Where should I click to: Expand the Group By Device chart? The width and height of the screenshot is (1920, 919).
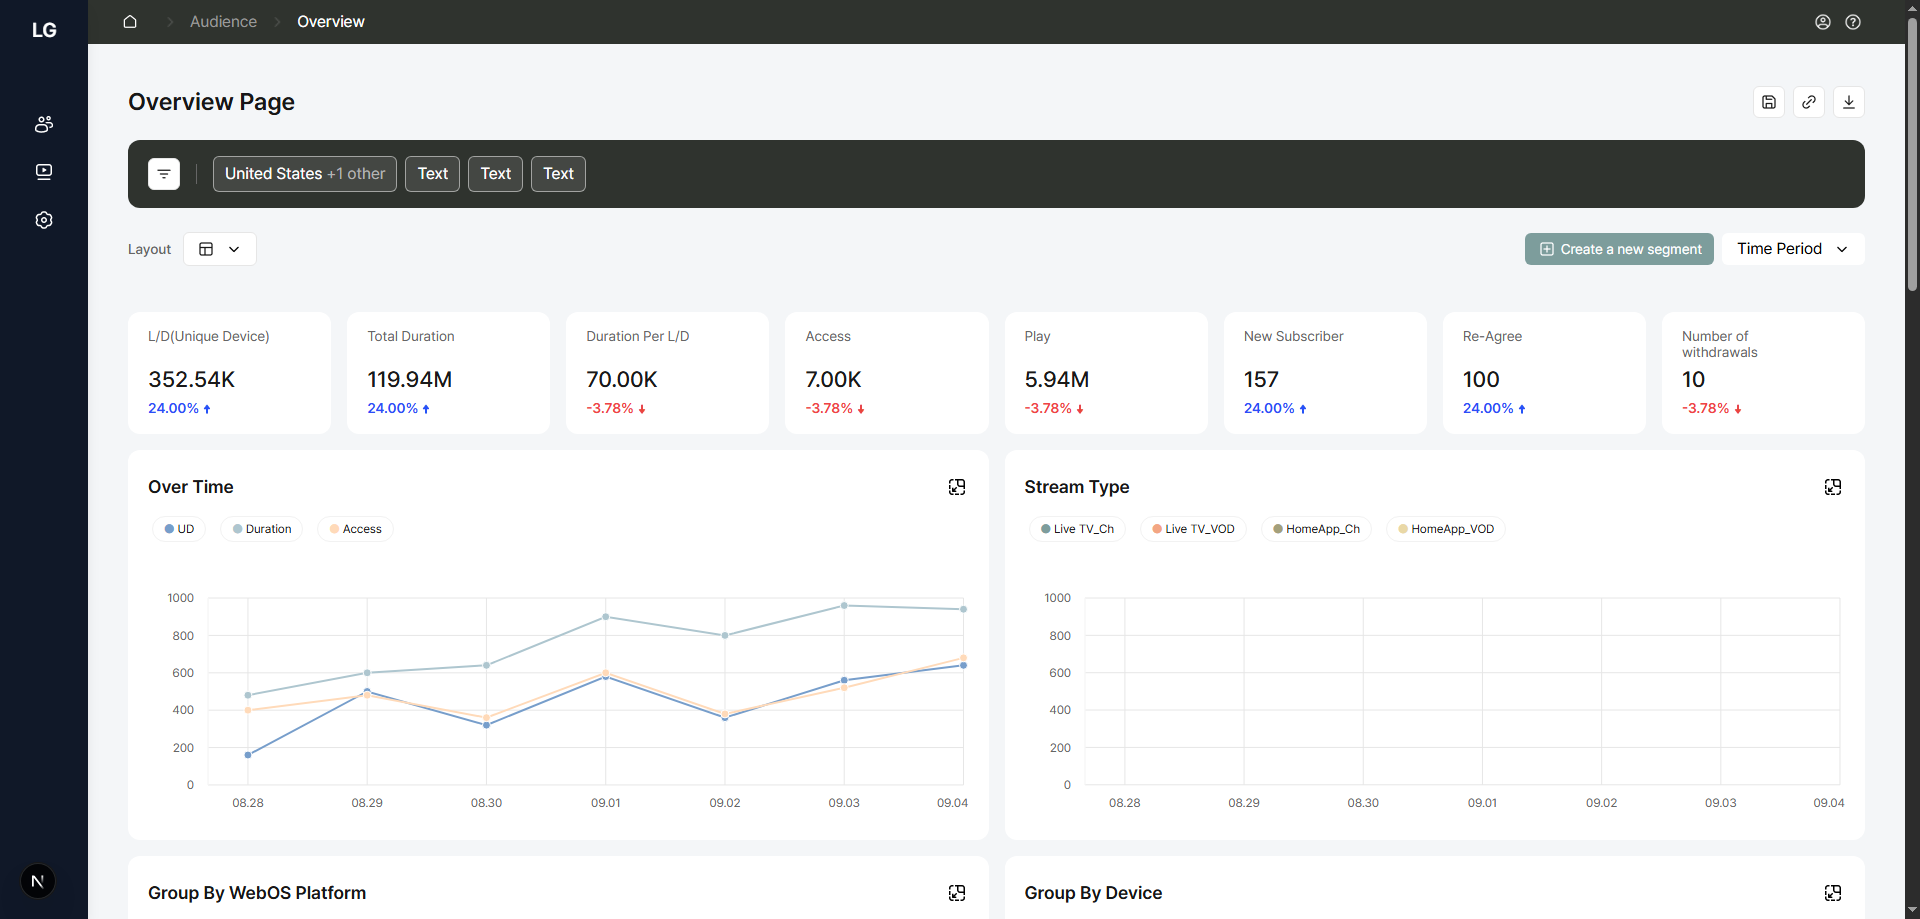1833,893
